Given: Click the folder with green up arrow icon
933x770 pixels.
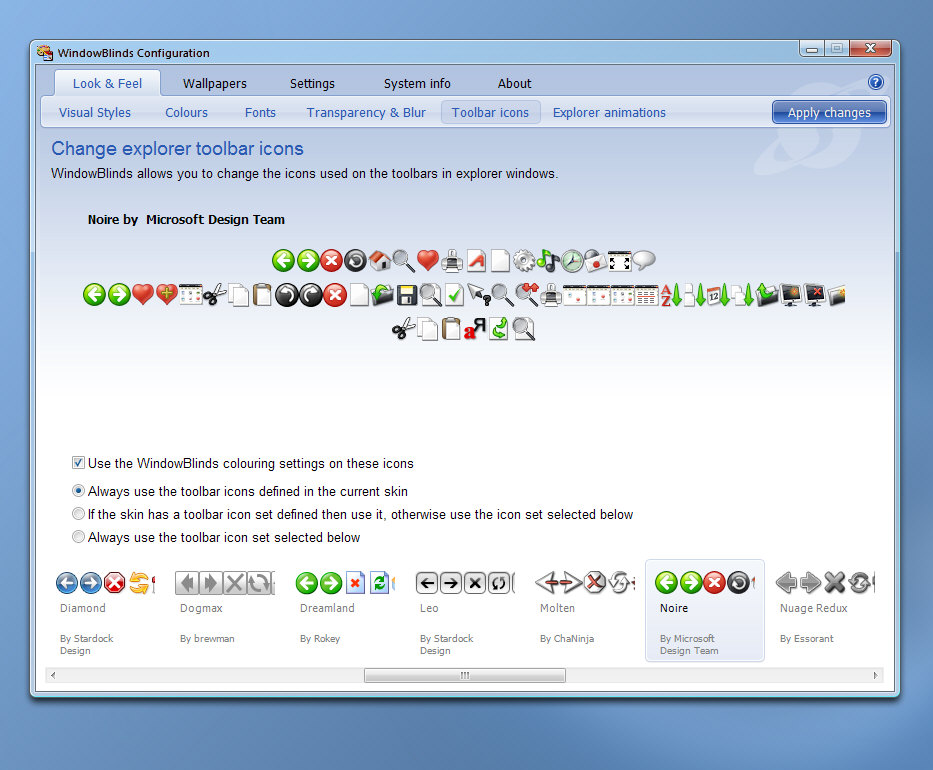Looking at the screenshot, I should [x=766, y=295].
